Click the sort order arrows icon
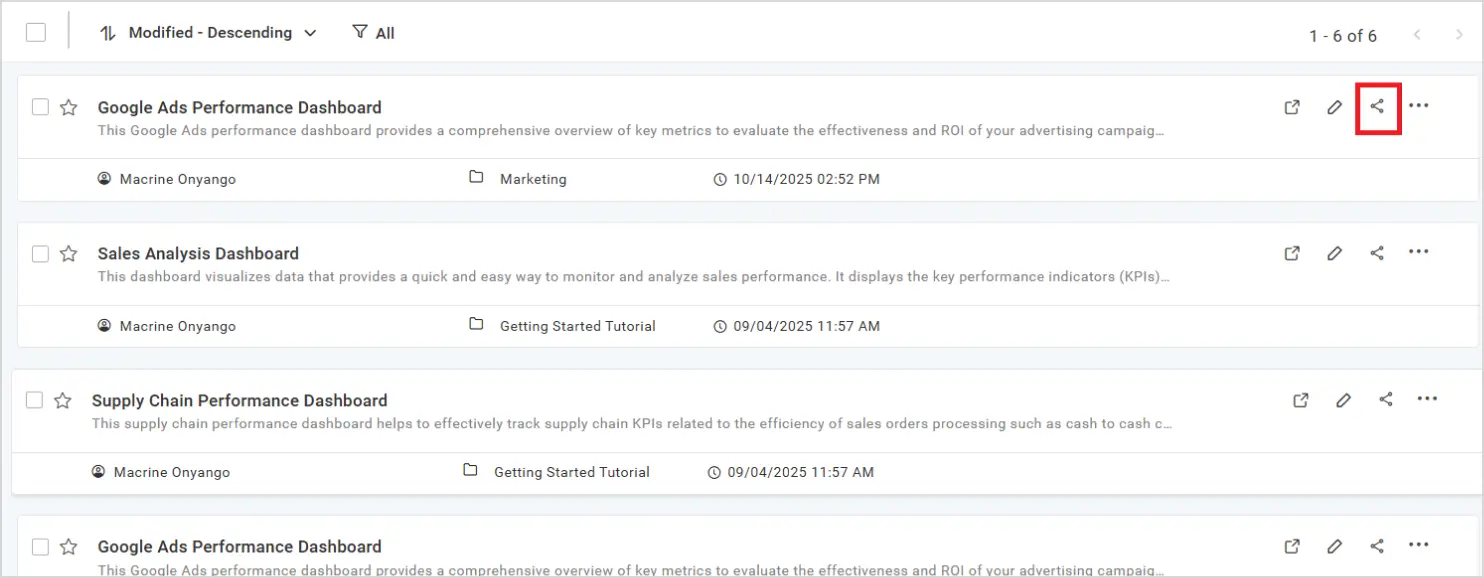 (x=108, y=33)
